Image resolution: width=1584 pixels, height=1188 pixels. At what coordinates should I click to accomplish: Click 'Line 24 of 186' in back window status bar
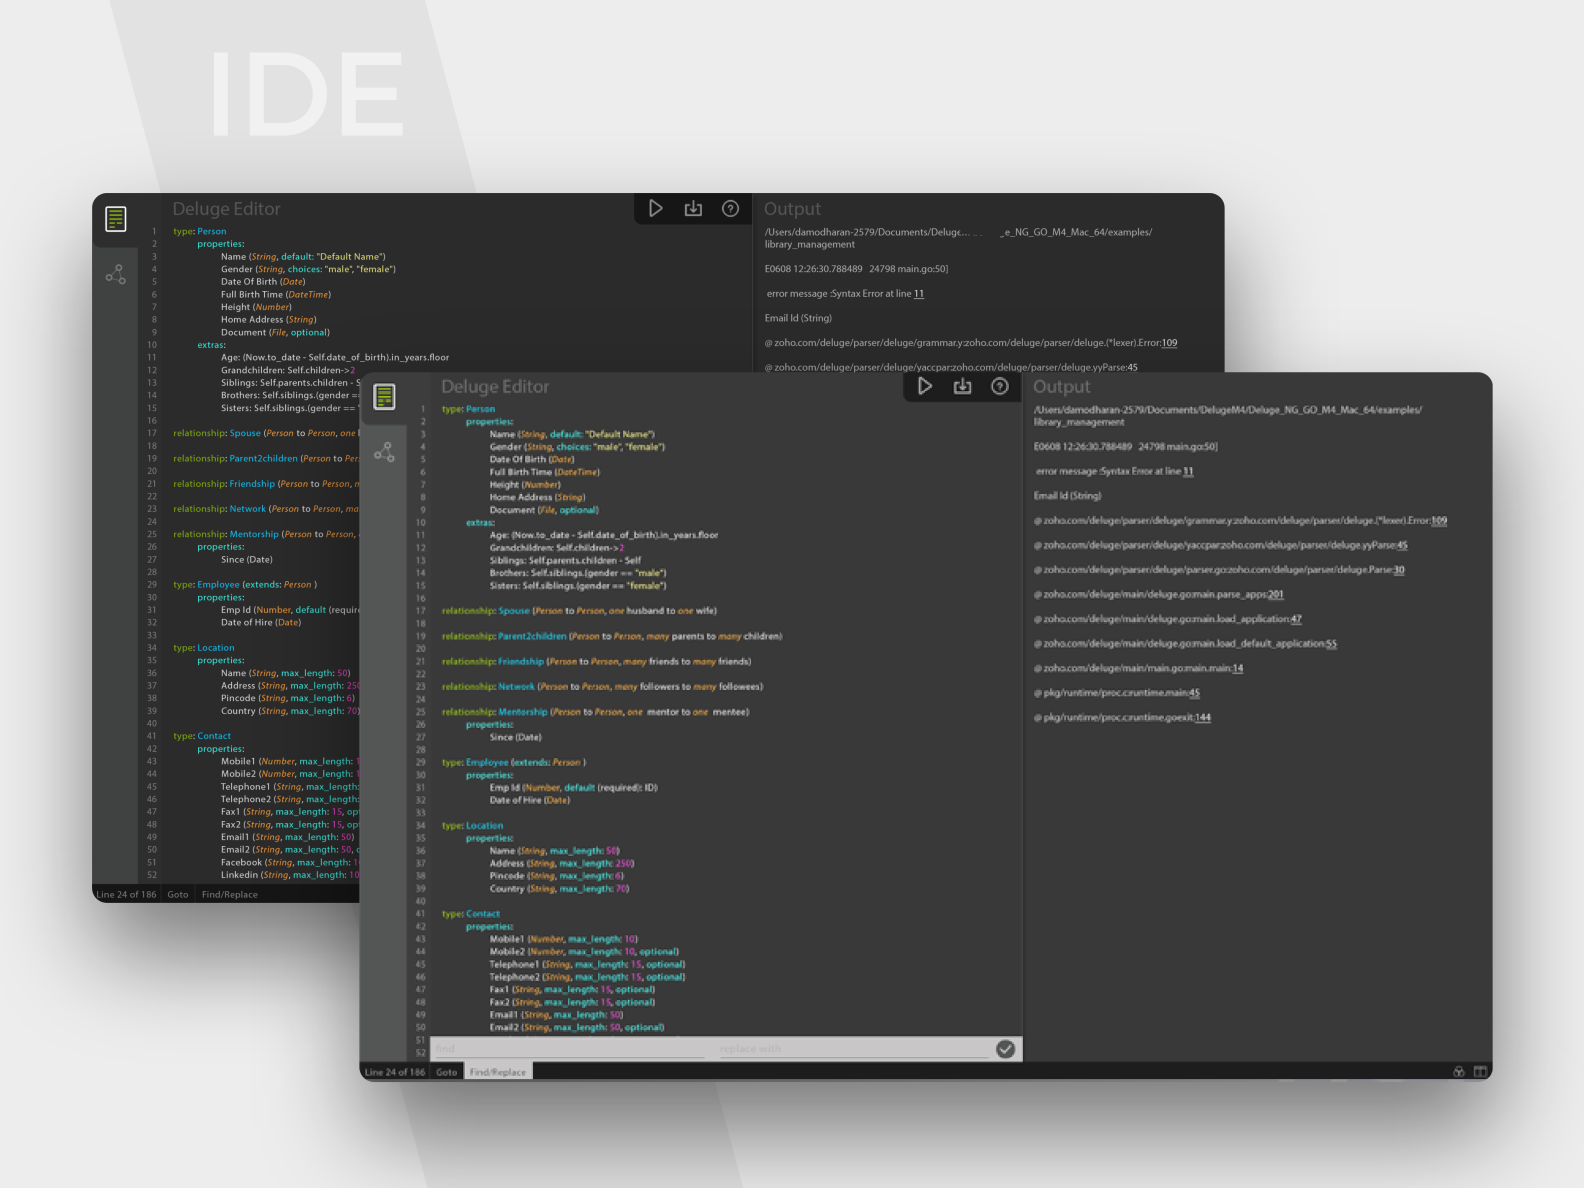(126, 895)
